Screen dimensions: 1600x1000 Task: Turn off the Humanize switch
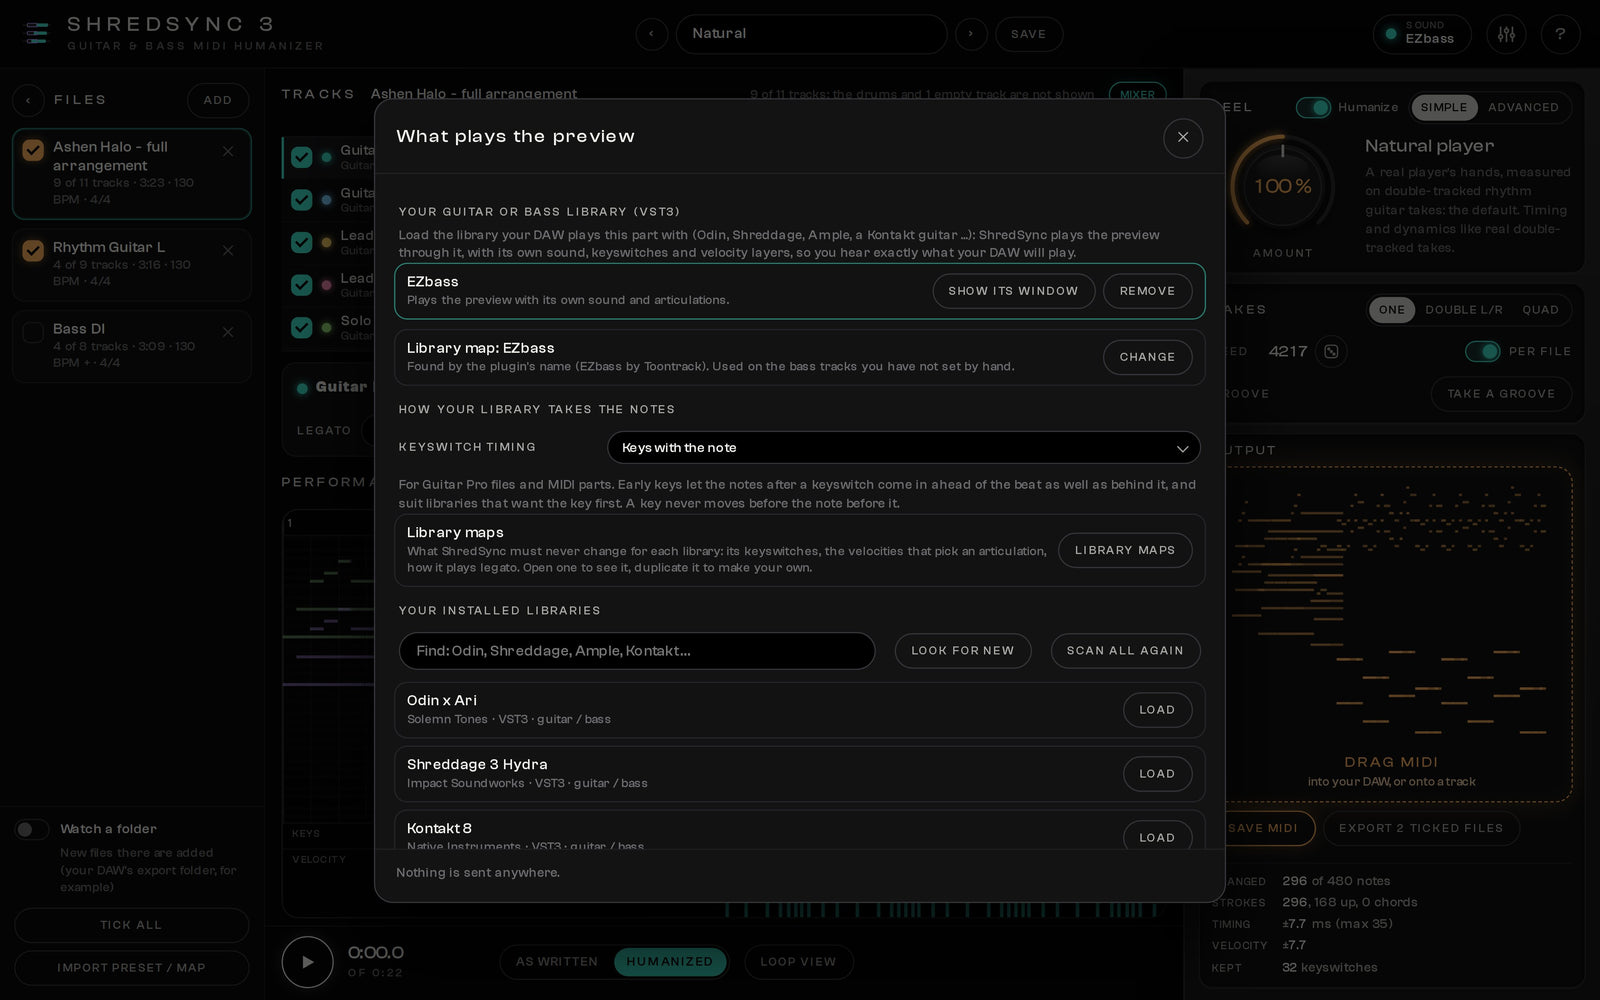1313,107
